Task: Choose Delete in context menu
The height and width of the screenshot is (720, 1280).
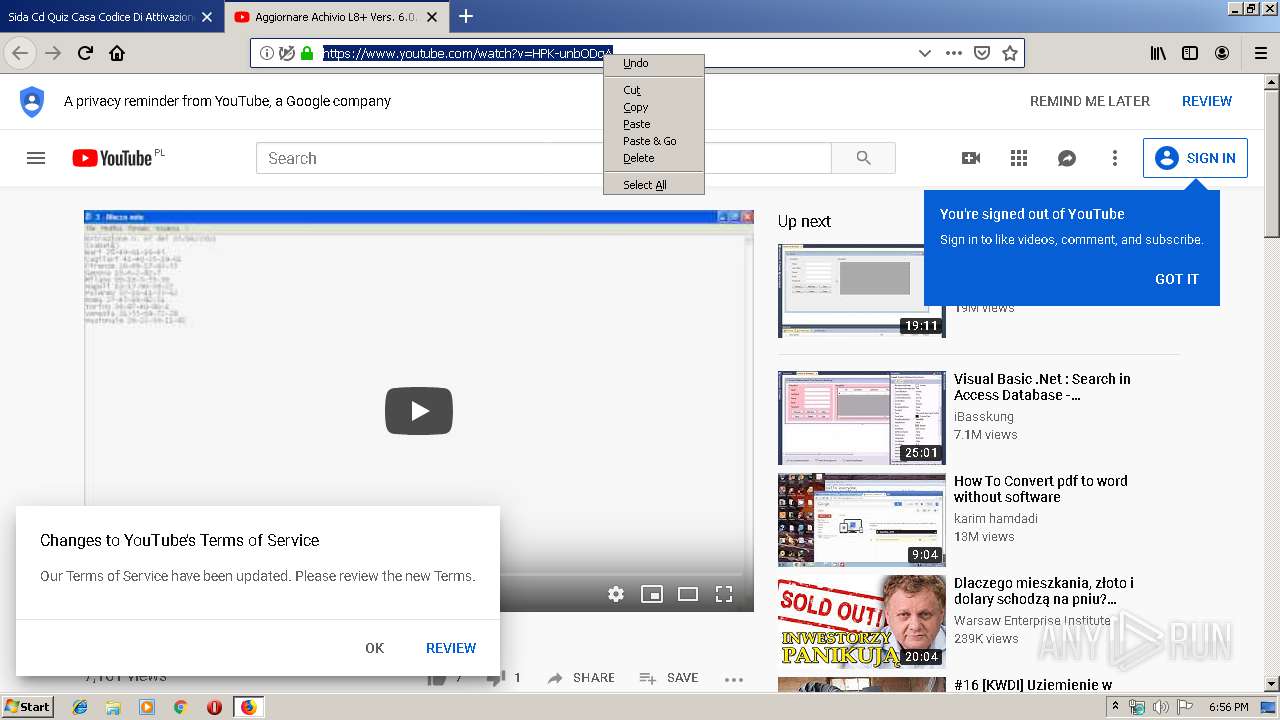Action: 654,158
